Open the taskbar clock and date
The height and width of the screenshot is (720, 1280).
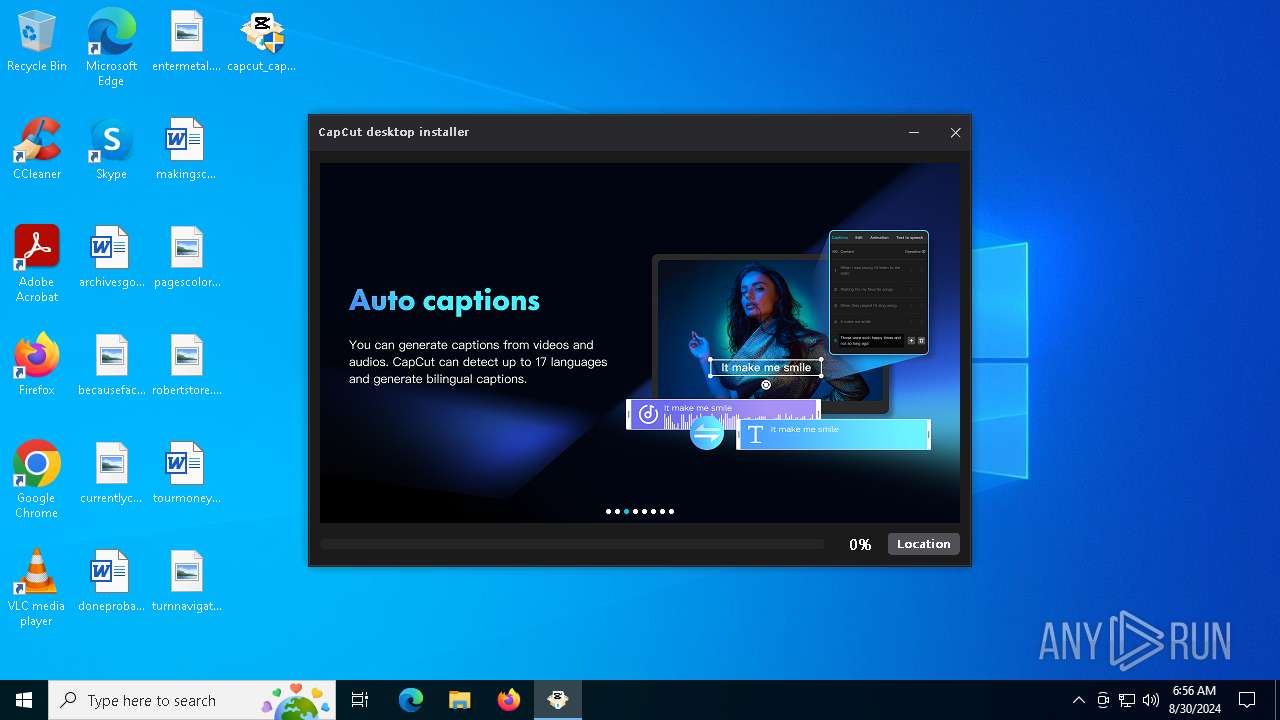coord(1196,700)
